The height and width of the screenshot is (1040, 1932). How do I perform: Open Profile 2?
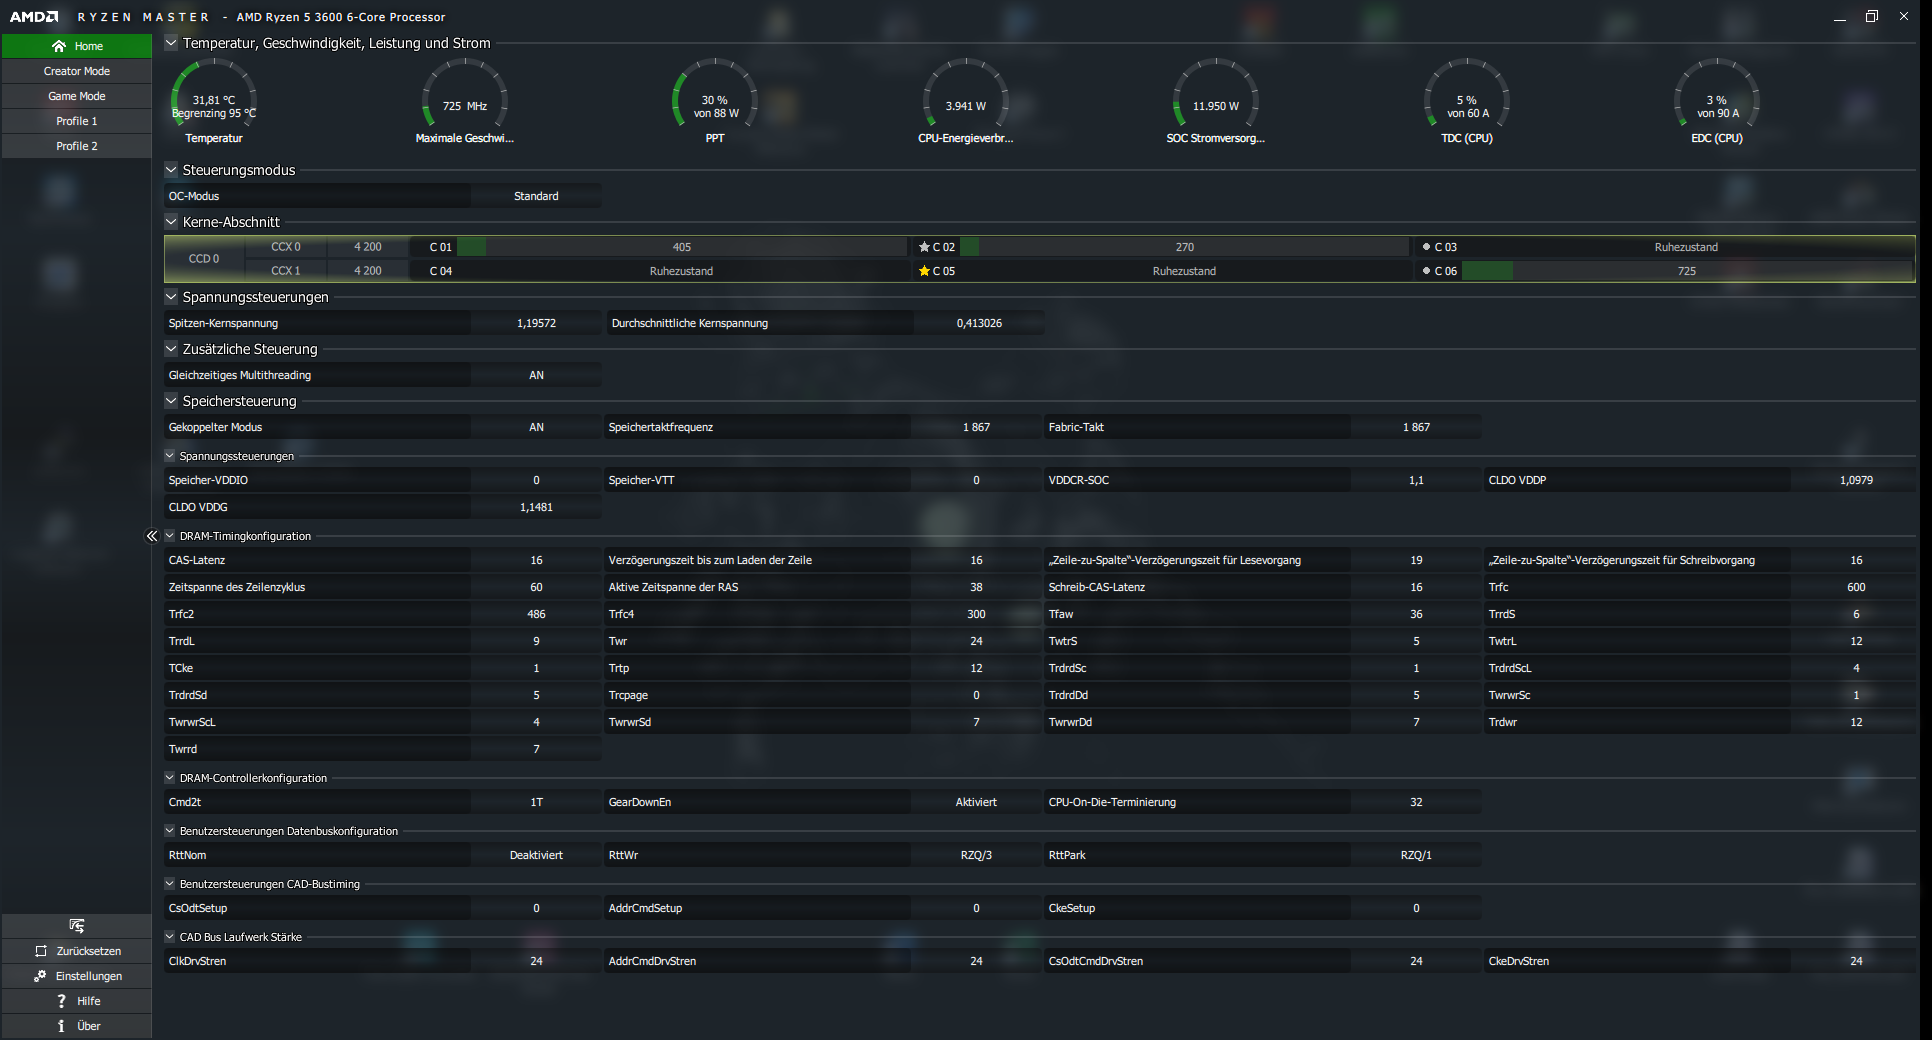point(77,146)
